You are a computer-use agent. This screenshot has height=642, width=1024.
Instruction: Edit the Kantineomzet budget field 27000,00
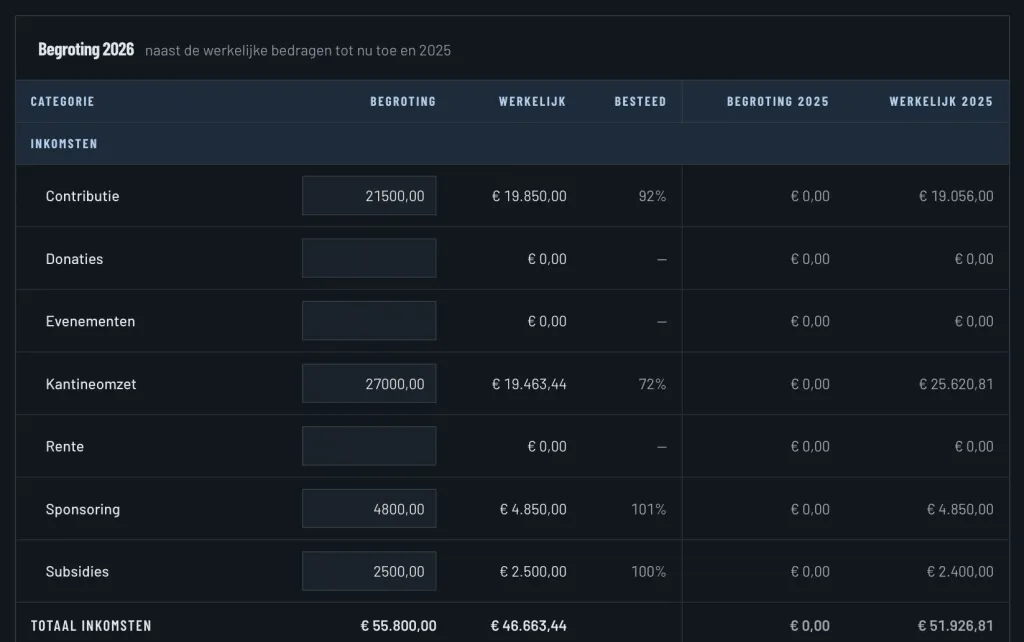[369, 383]
